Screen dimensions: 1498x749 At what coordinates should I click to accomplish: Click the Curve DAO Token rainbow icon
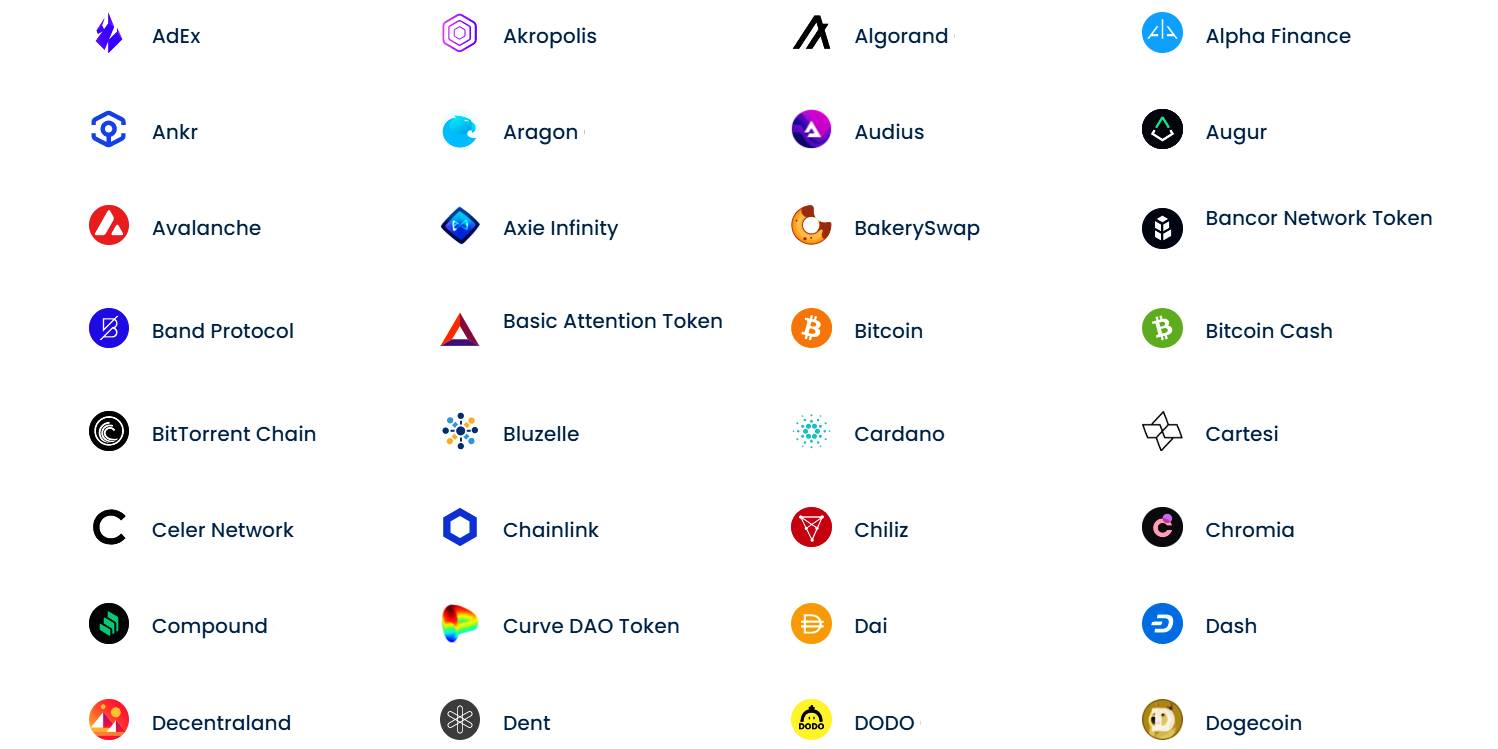[x=459, y=623]
